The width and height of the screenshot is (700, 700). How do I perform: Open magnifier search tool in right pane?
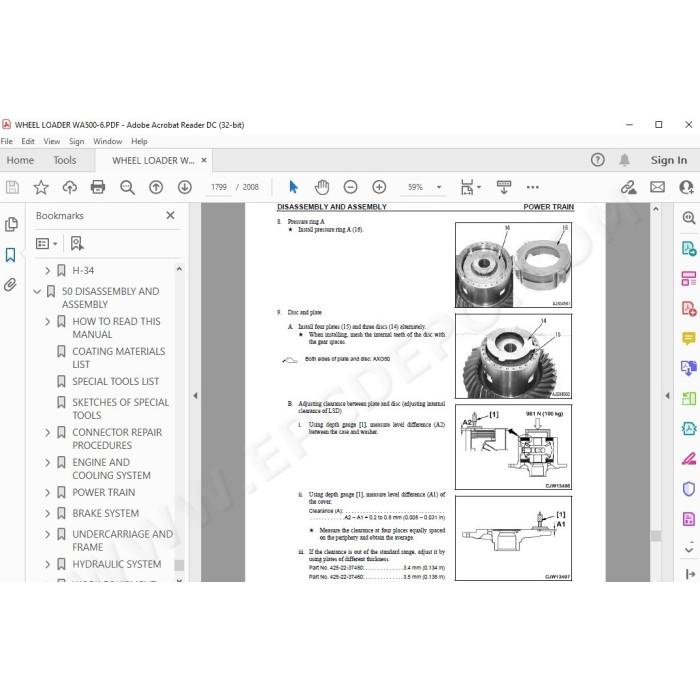(688, 218)
